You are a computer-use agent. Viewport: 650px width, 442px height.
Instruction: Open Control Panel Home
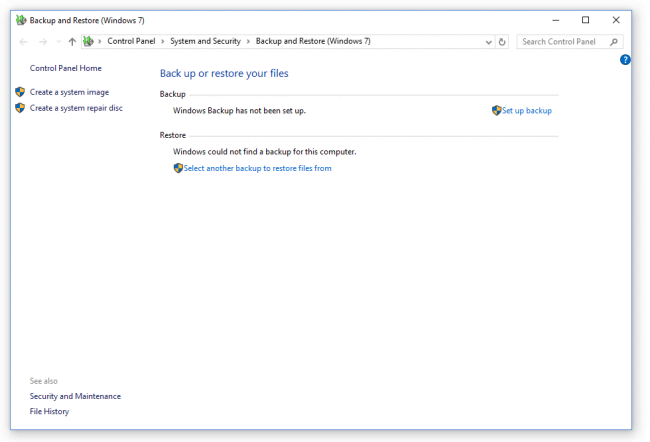(x=65, y=68)
